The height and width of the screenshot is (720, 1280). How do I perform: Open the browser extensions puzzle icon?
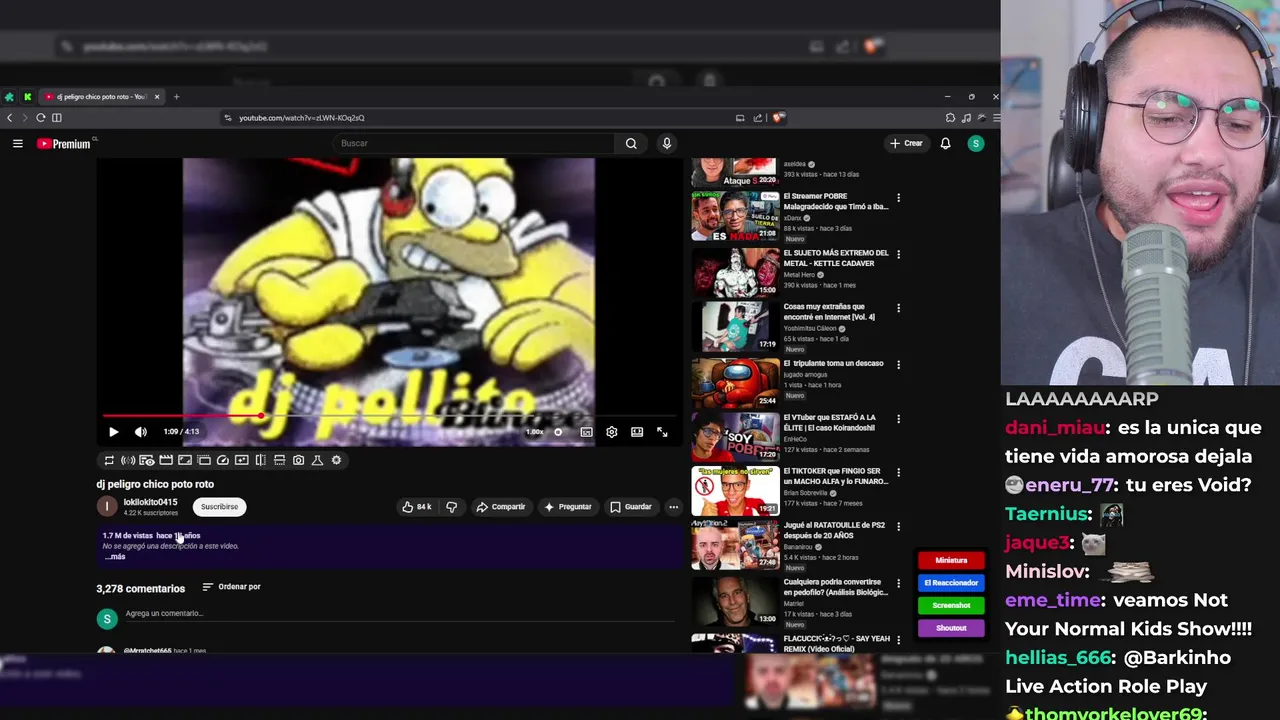click(950, 118)
